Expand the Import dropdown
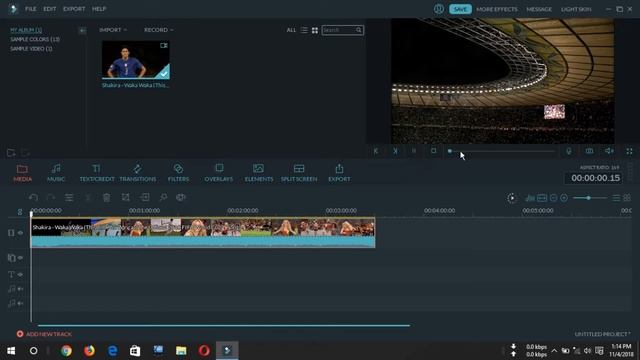The width and height of the screenshot is (640, 360). (x=113, y=30)
